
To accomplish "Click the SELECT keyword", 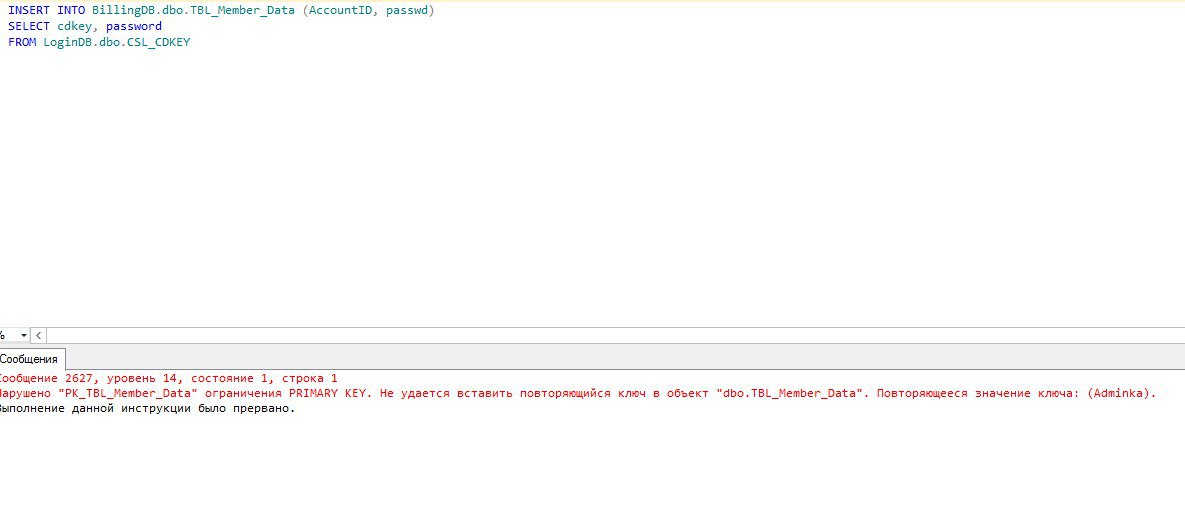I will 29,26.
